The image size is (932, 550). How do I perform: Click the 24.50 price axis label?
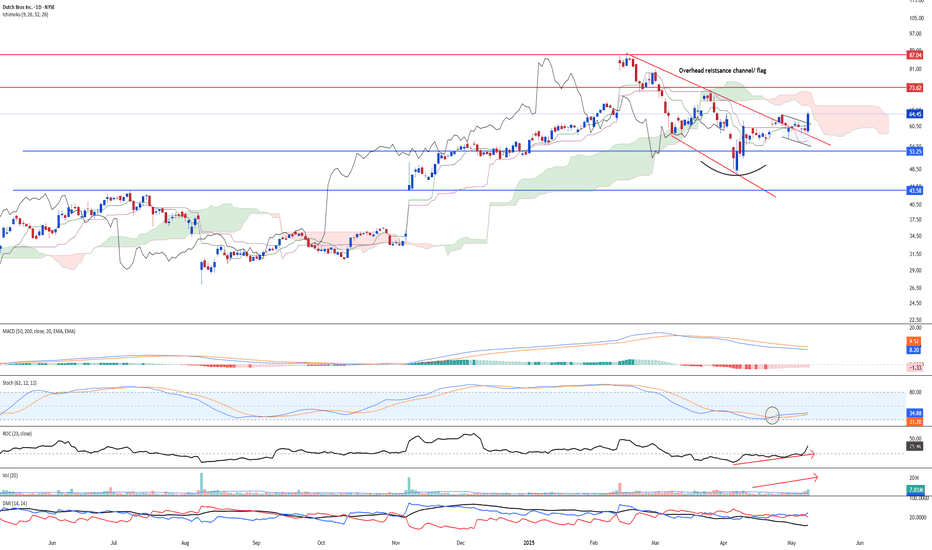(916, 303)
